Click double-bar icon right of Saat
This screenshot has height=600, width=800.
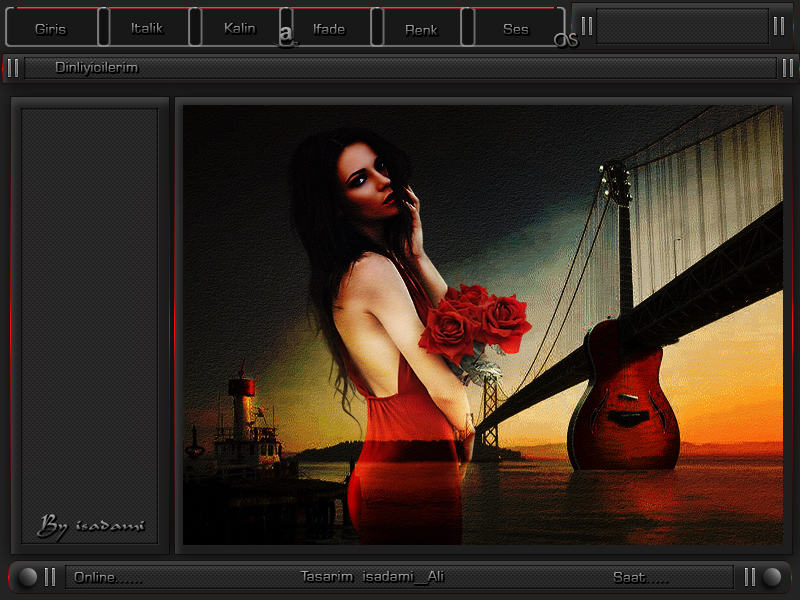point(749,577)
